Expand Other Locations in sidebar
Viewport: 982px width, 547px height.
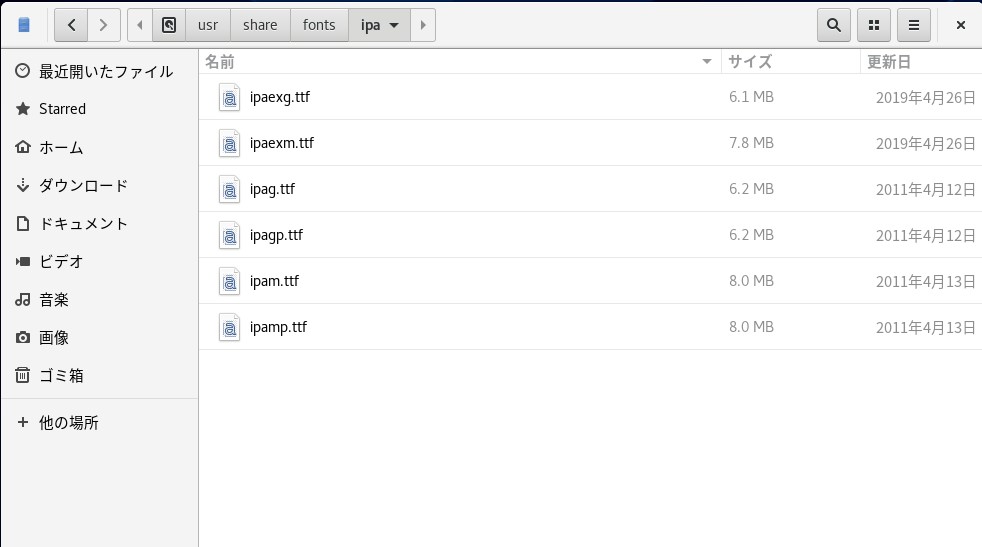click(x=68, y=422)
